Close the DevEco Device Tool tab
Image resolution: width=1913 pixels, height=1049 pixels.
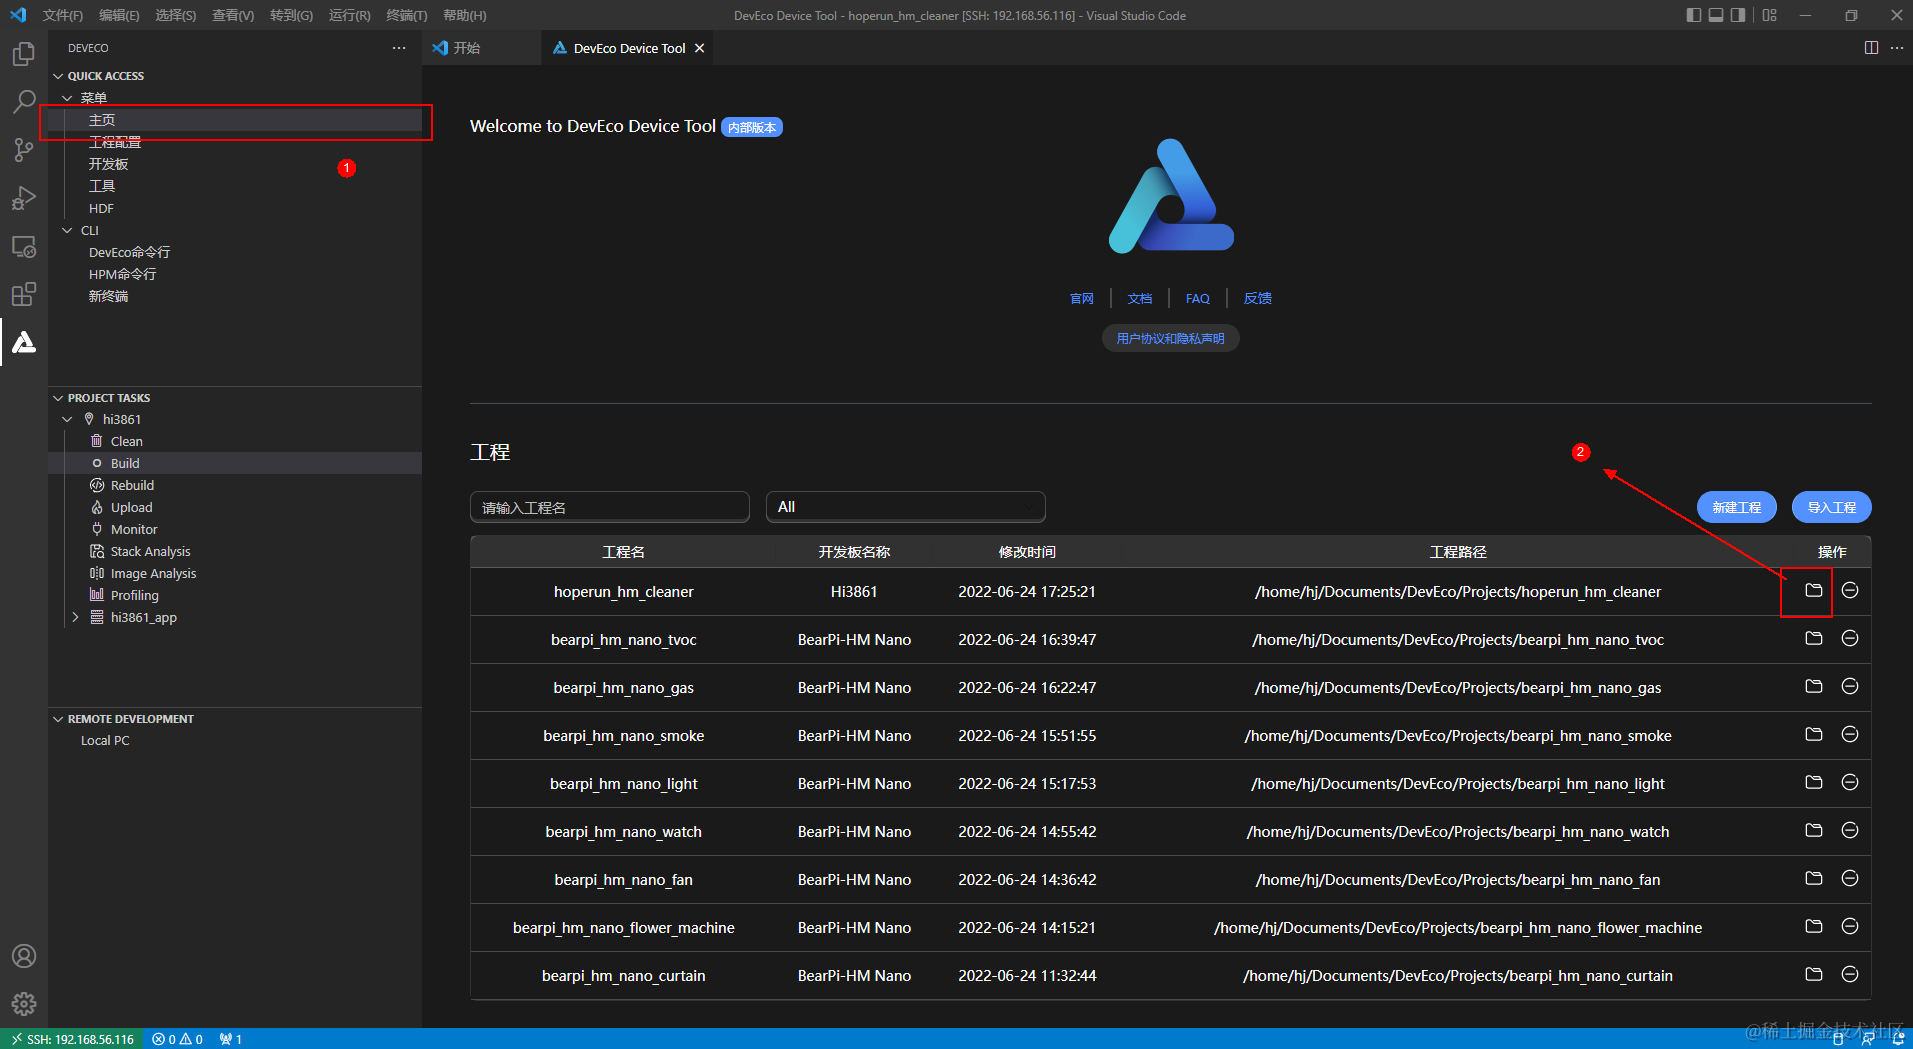699,48
